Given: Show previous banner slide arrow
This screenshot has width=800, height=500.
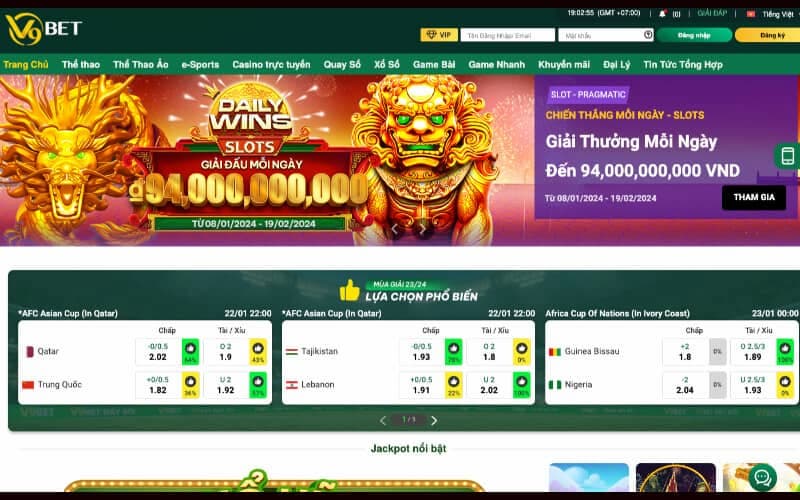Looking at the screenshot, I should tap(394, 230).
